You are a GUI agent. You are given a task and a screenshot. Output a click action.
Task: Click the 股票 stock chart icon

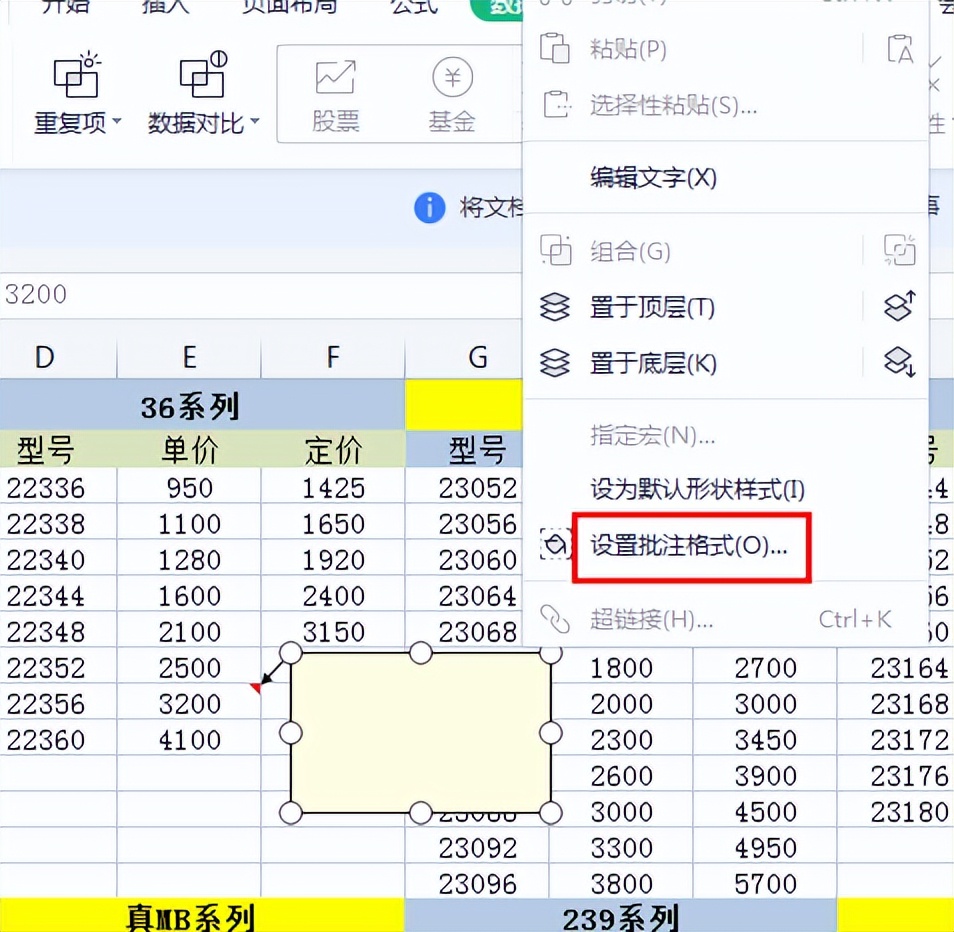pos(335,77)
